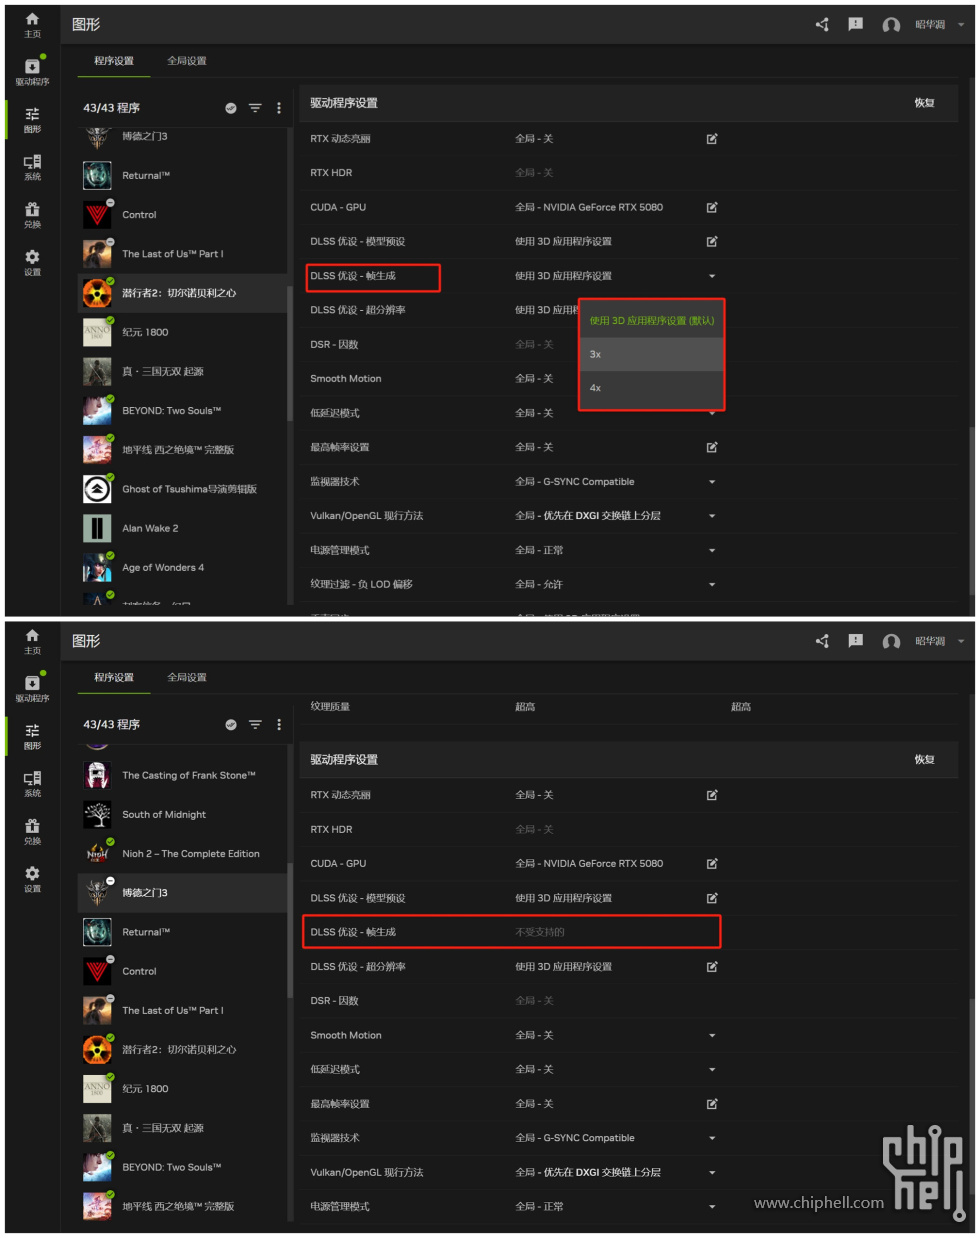Expand 纹理过滤 - 负 LOD 偏移 dropdown upper window
Viewport: 980px width, 1238px height.
712,584
